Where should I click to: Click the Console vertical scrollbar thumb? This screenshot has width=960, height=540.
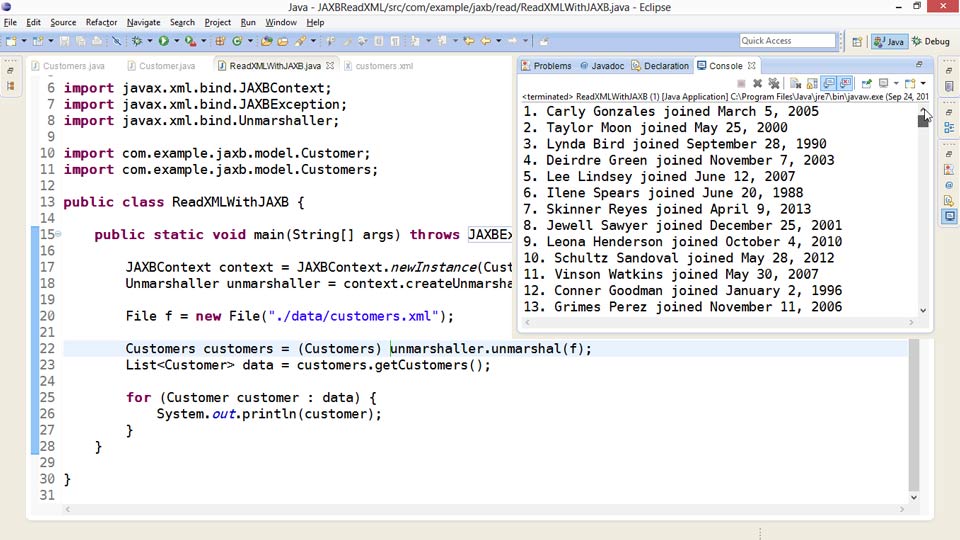coord(923,120)
